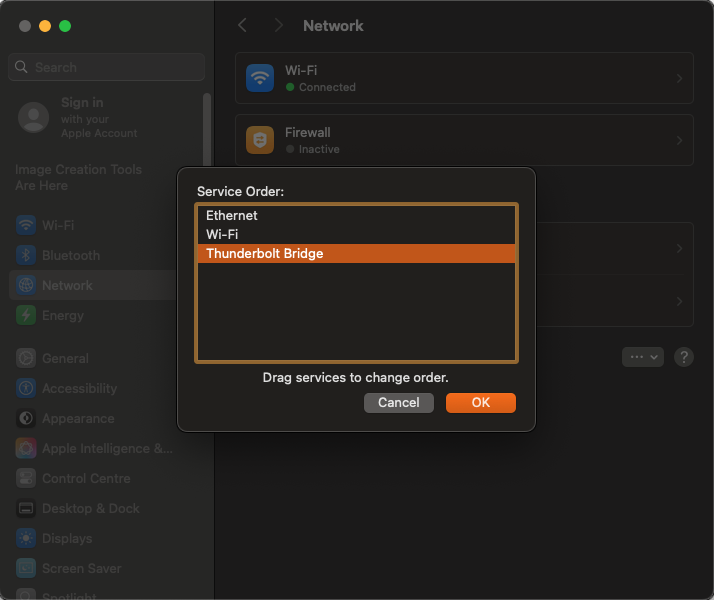
Task: Click the Sign in account avatar
Action: point(33,117)
